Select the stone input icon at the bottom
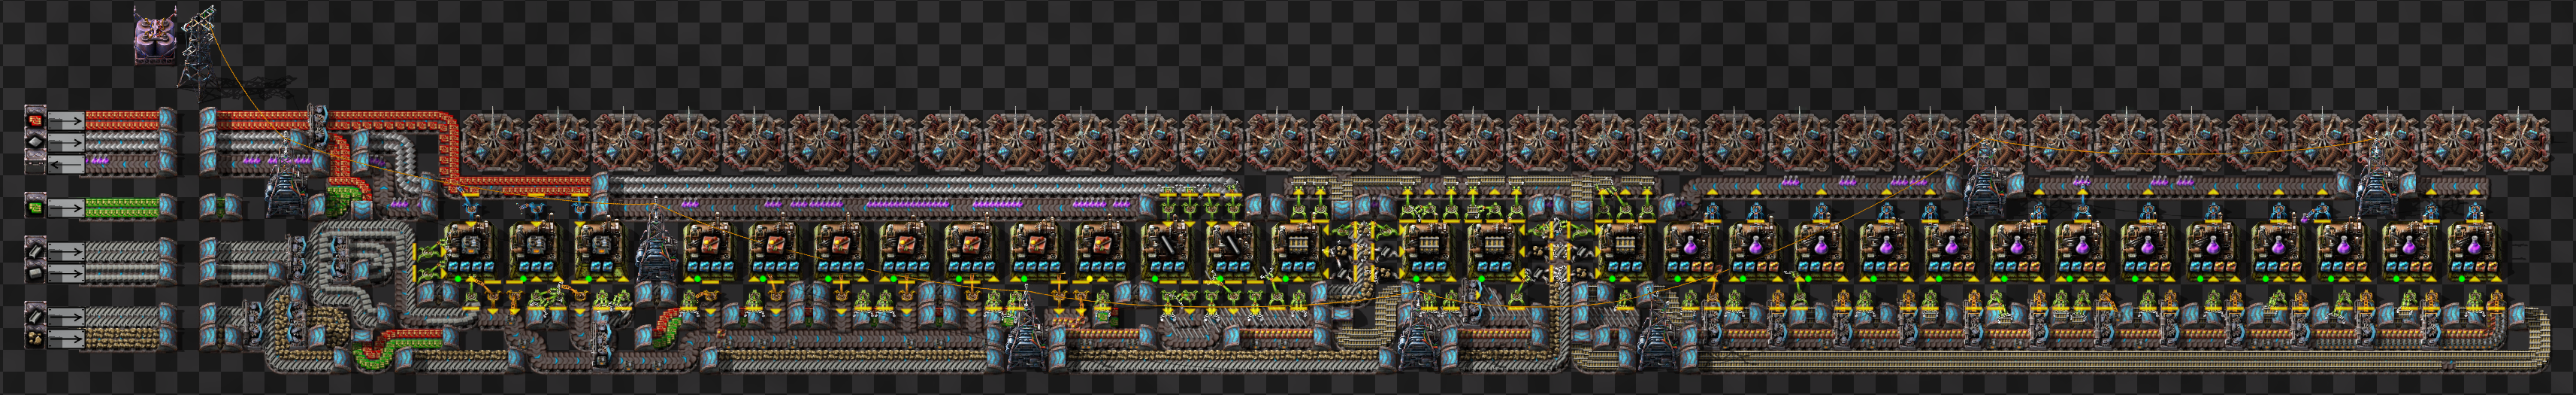Screen dimensions: 2576x395 (36, 339)
